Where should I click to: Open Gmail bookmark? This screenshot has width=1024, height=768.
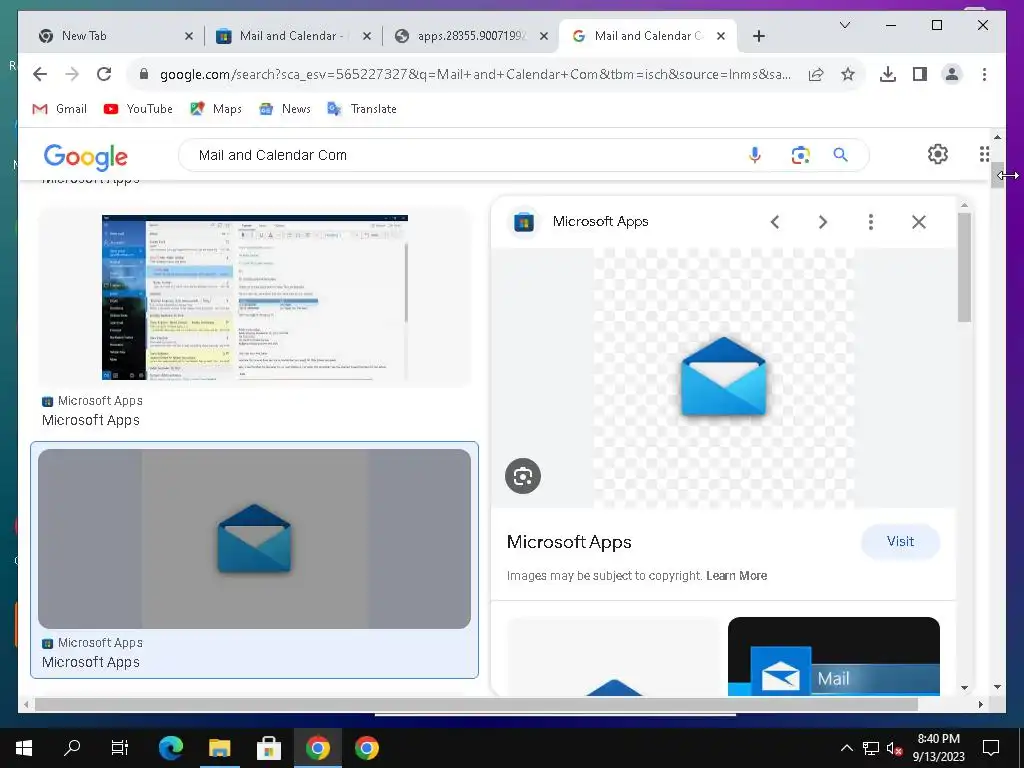click(59, 109)
